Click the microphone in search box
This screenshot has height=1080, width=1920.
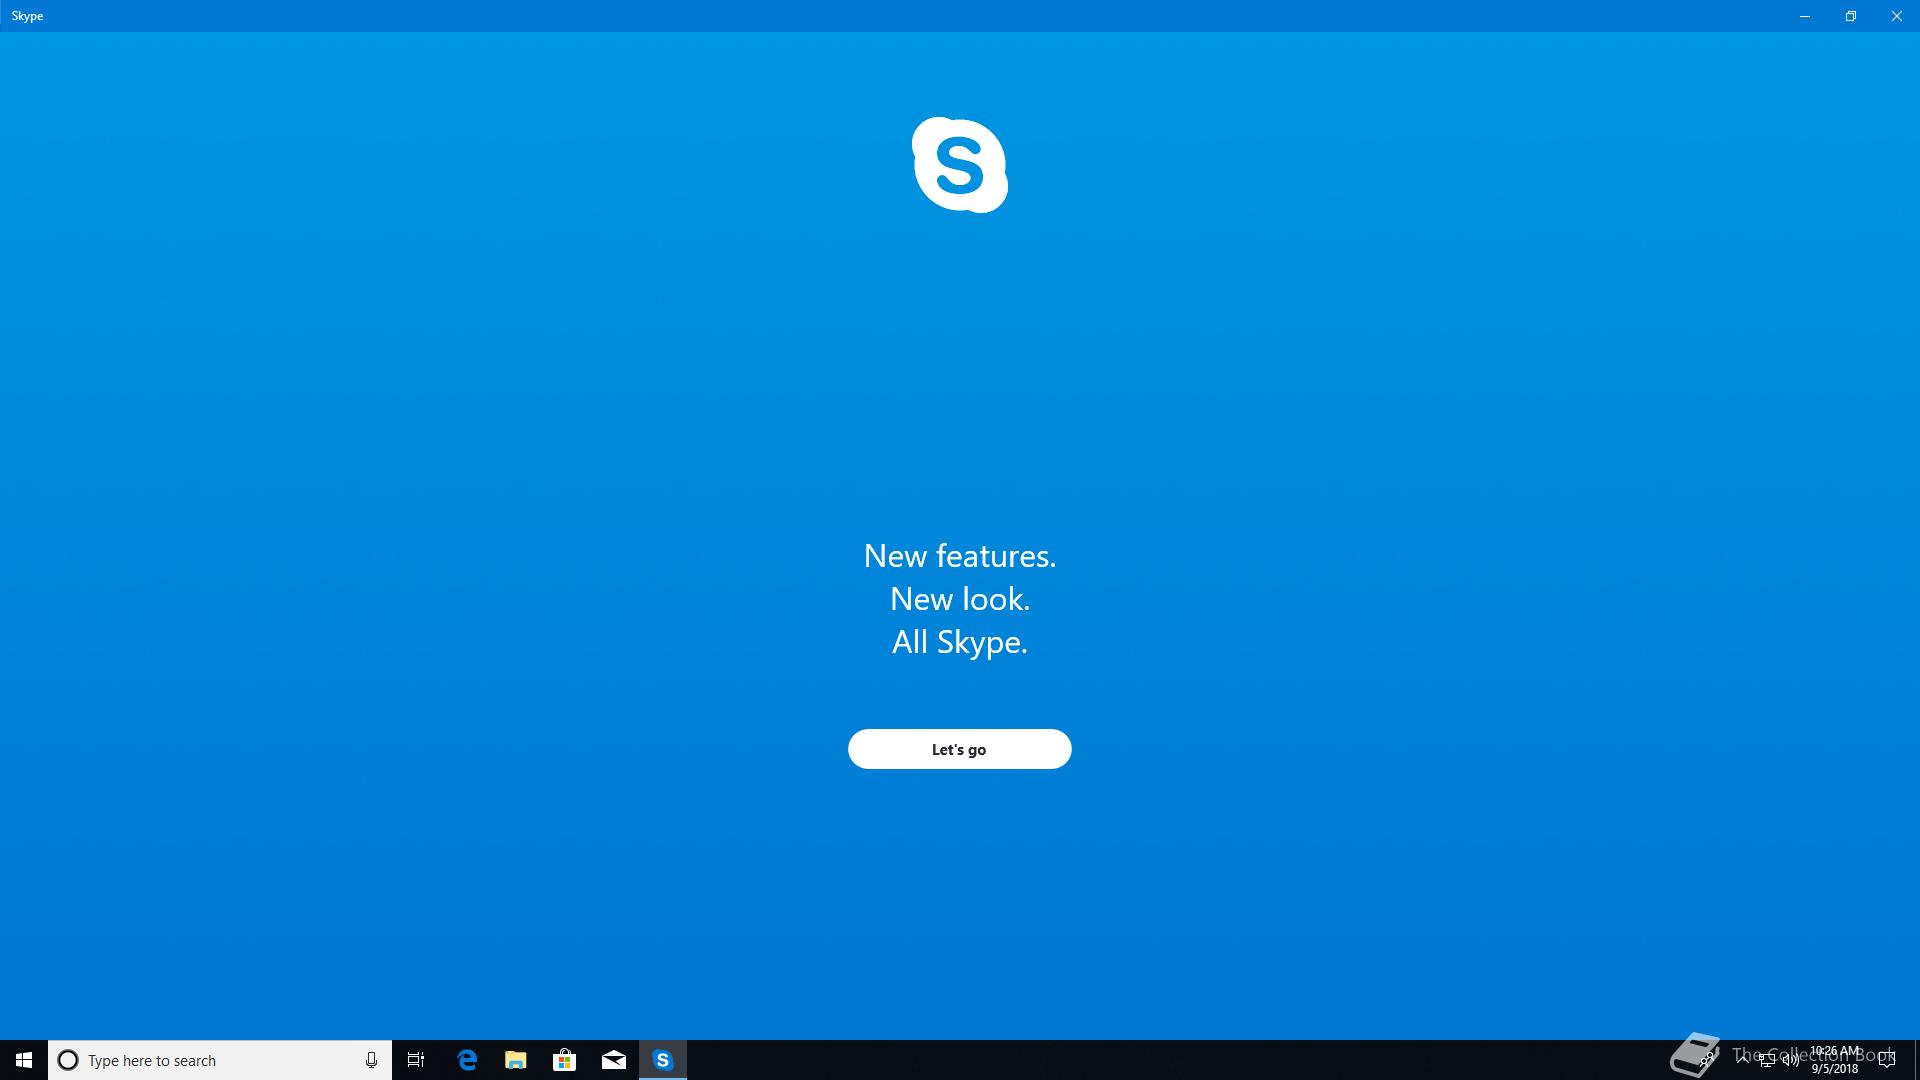click(x=371, y=1060)
